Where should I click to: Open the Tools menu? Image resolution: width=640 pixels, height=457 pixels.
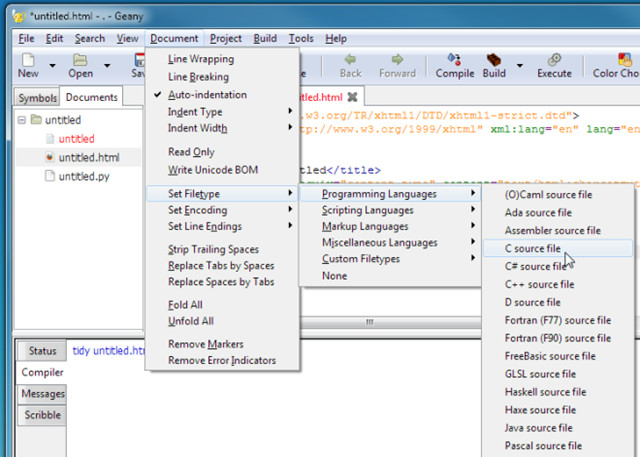tap(301, 38)
